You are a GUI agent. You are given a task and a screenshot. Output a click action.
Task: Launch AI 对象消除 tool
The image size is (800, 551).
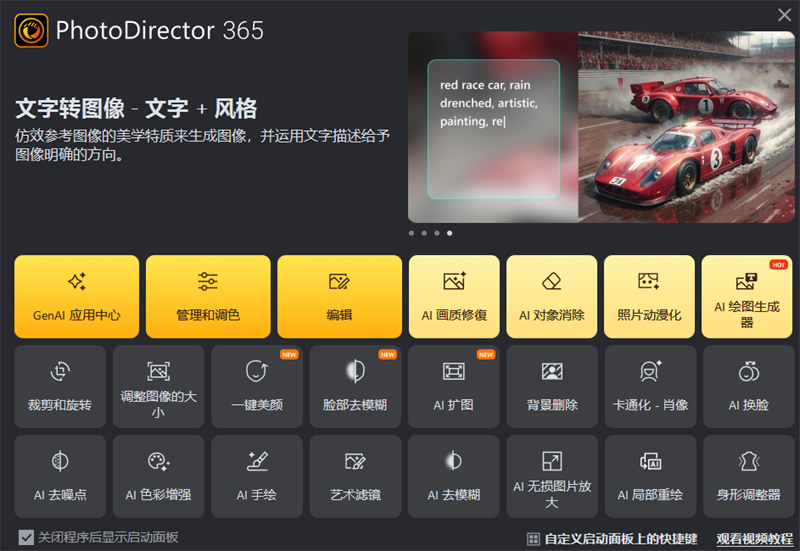[552, 296]
